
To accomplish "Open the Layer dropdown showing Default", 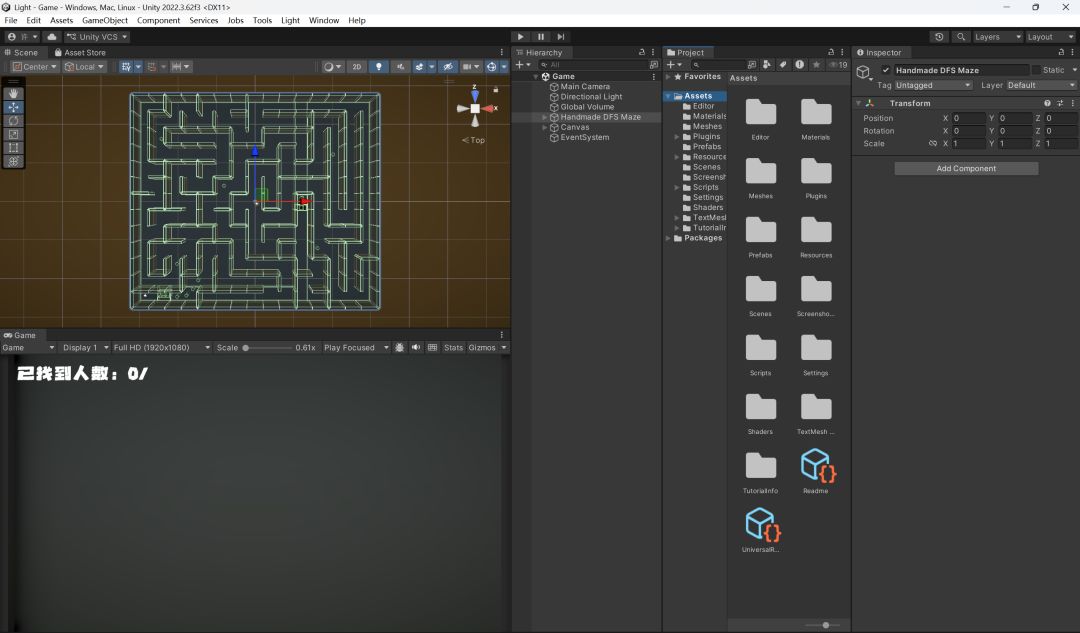I will click(x=1041, y=85).
